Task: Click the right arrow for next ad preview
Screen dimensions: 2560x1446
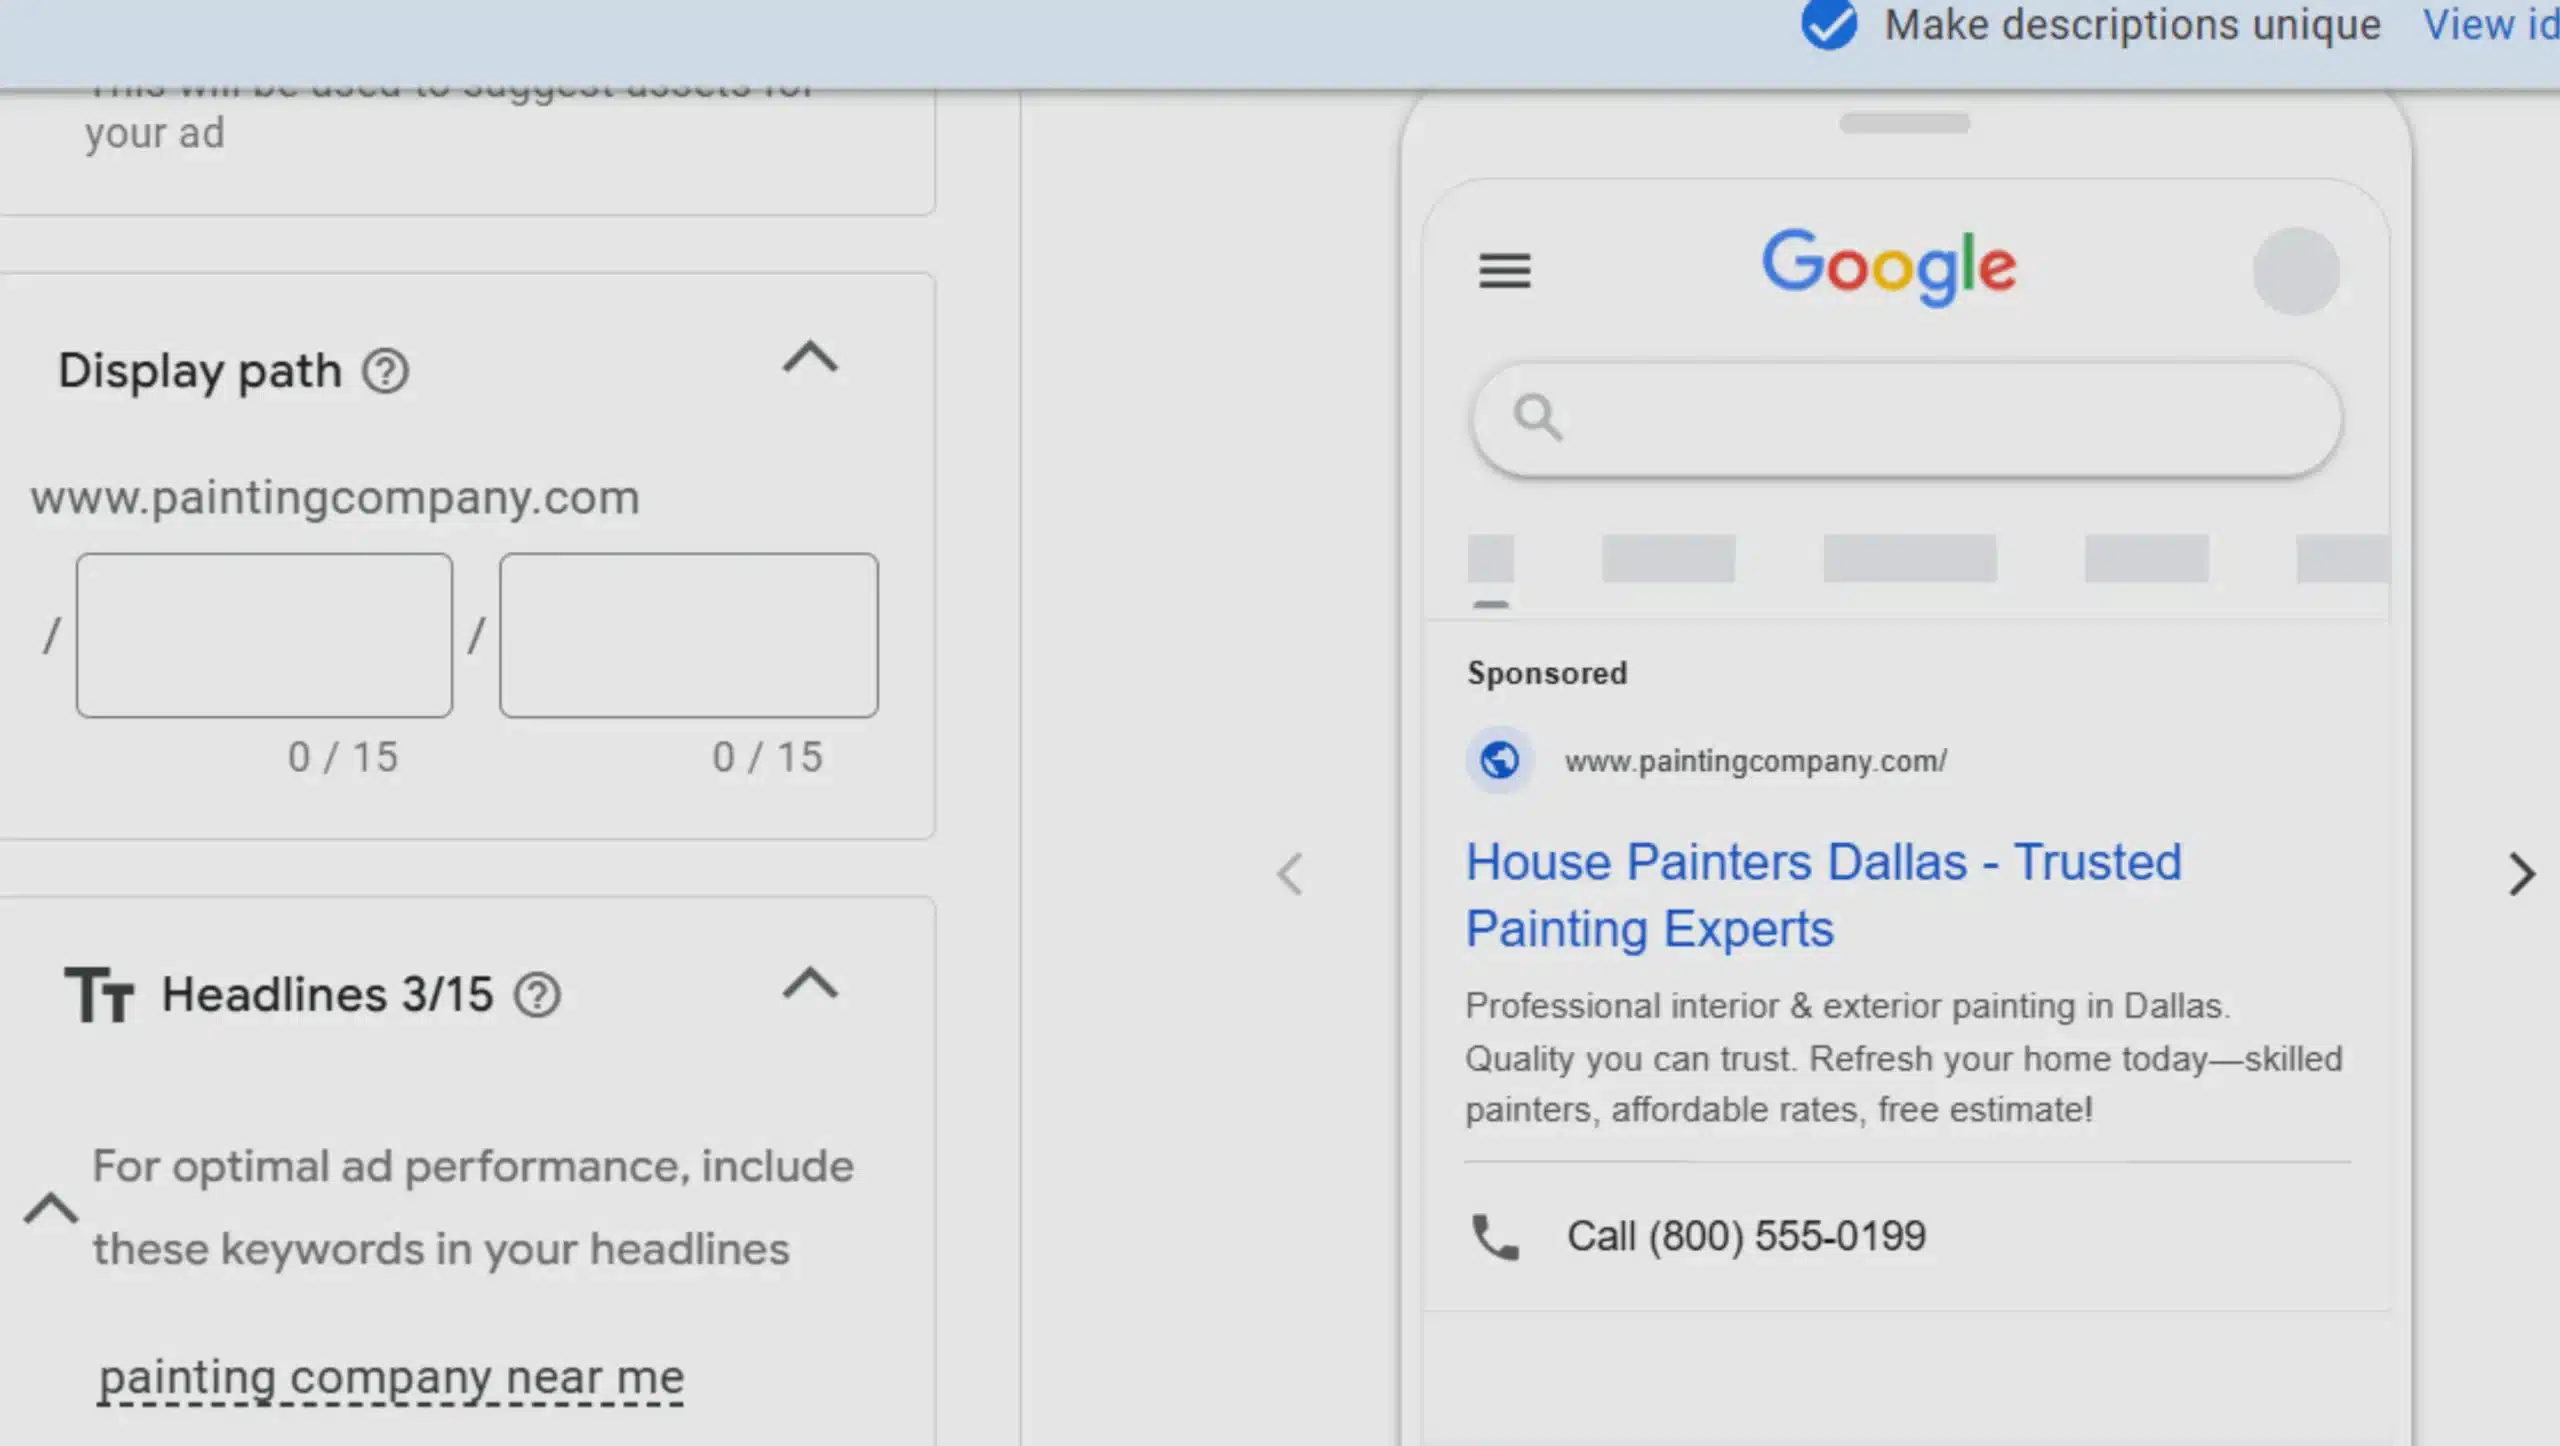Action: point(2521,874)
